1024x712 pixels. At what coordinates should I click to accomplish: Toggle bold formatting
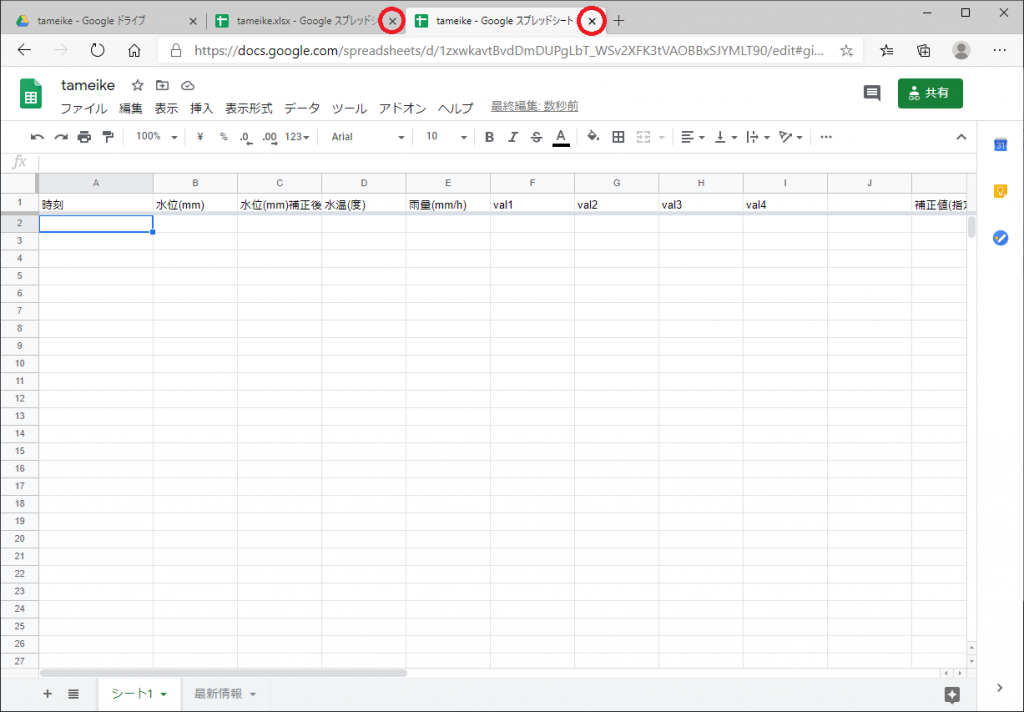tap(489, 137)
